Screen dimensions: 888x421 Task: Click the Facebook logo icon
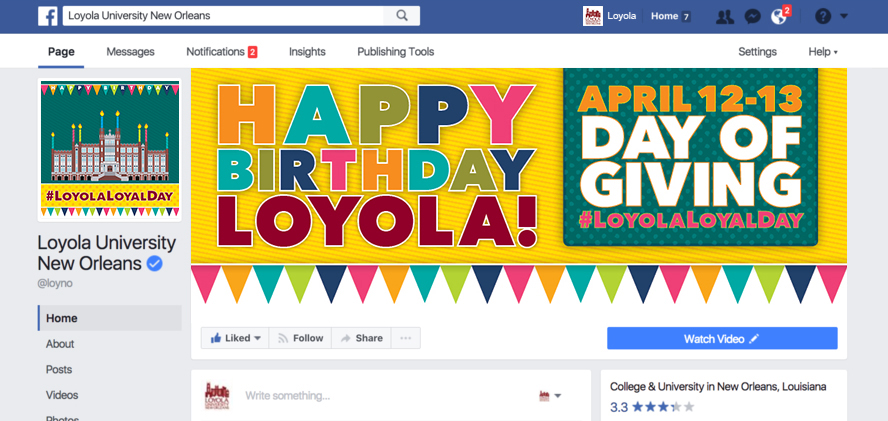pyautogui.click(x=48, y=16)
